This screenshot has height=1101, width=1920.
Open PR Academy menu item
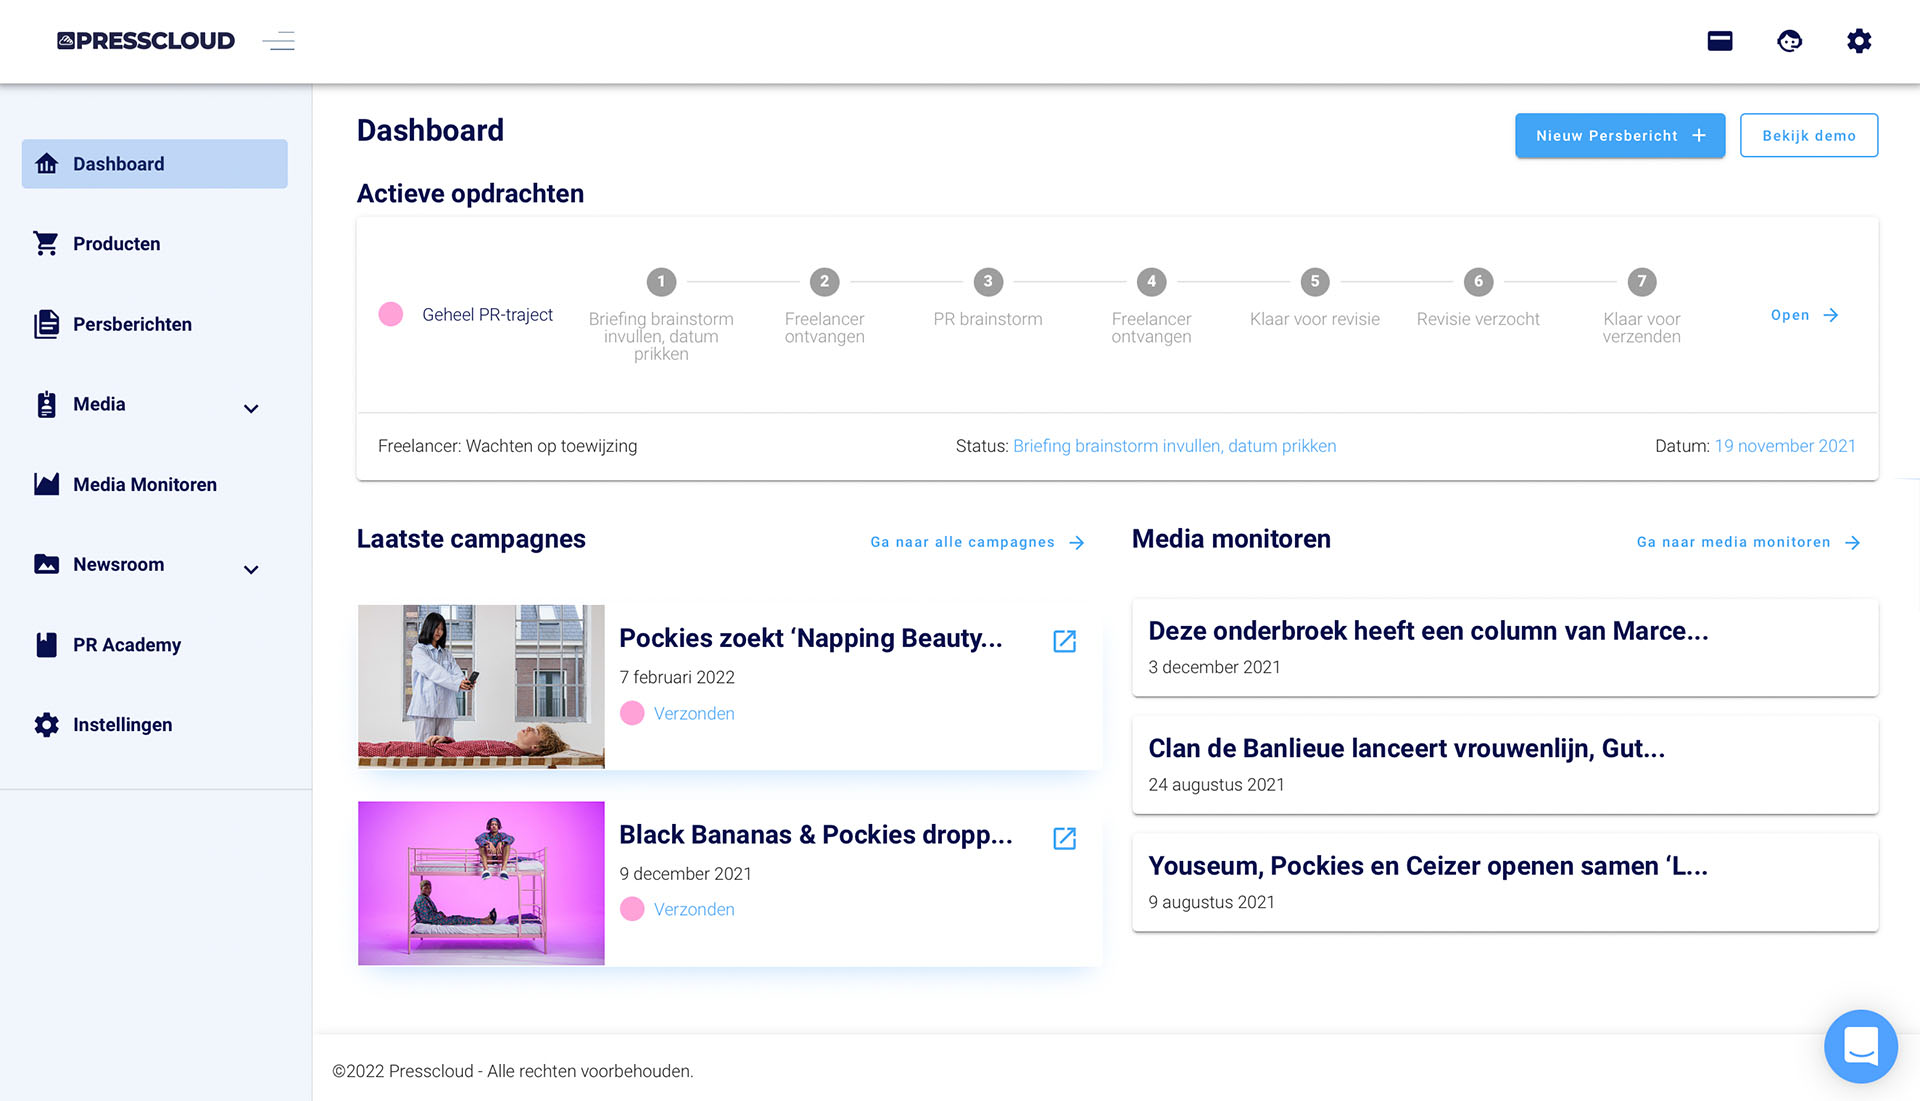coord(127,645)
